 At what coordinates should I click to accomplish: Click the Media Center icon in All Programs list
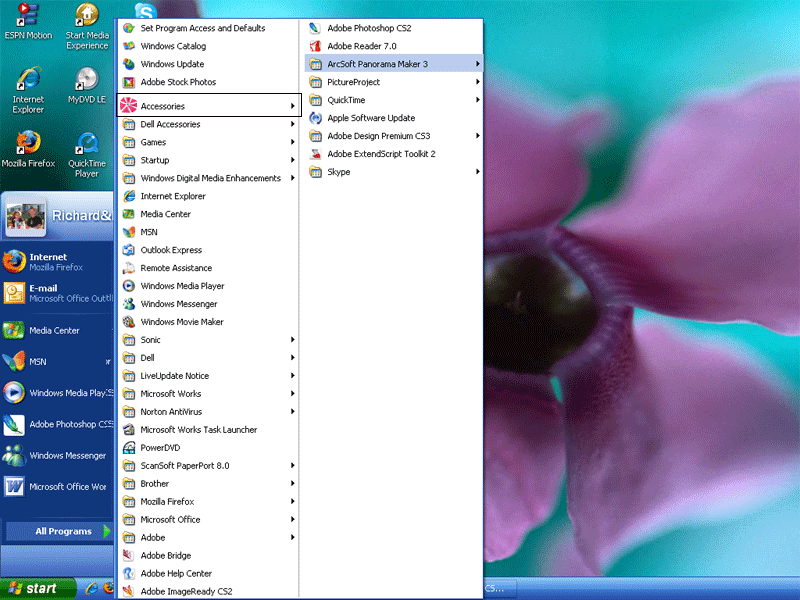(x=129, y=214)
